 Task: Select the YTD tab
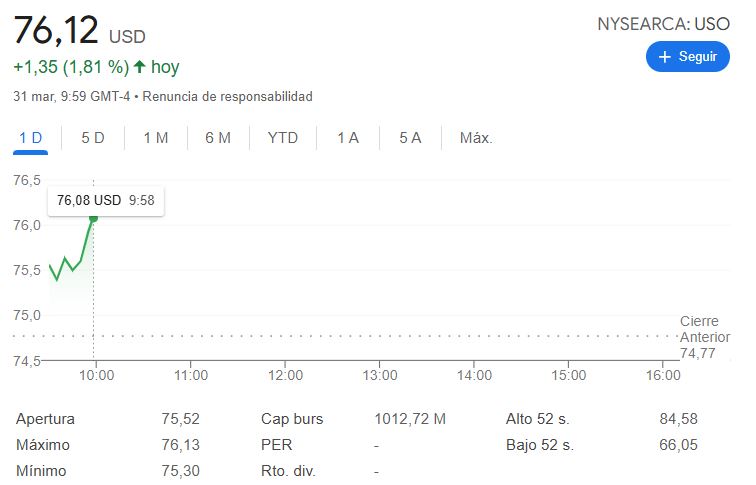tap(283, 138)
